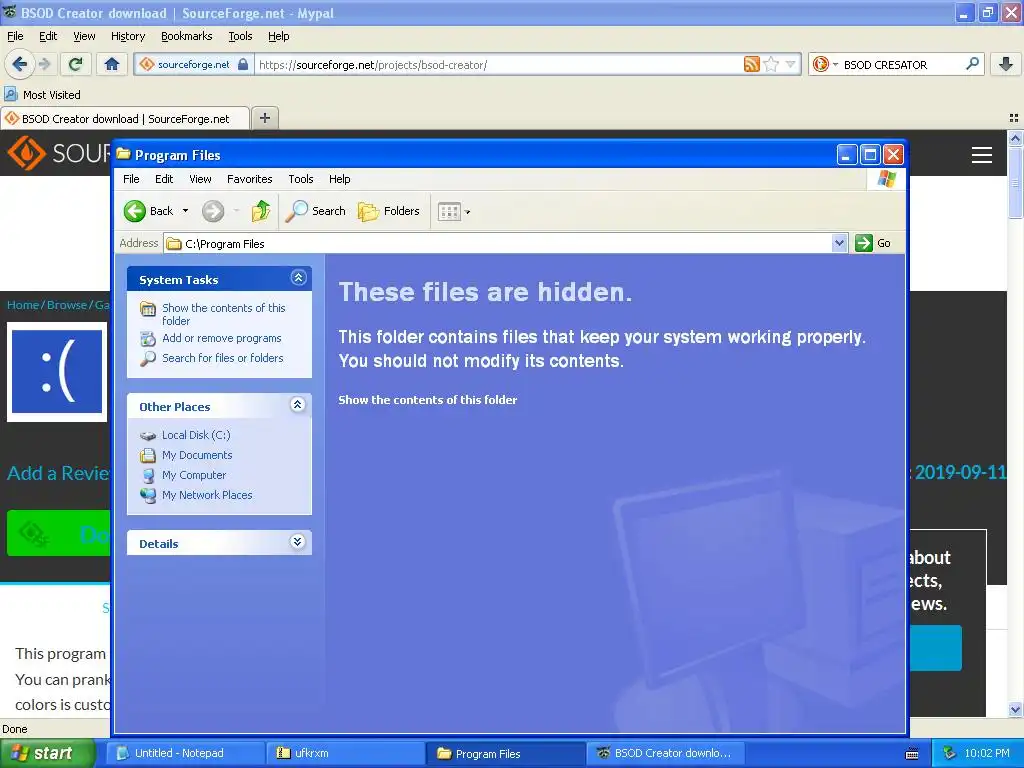
Task: Click the Program Files folder icon in title bar
Action: [x=123, y=154]
